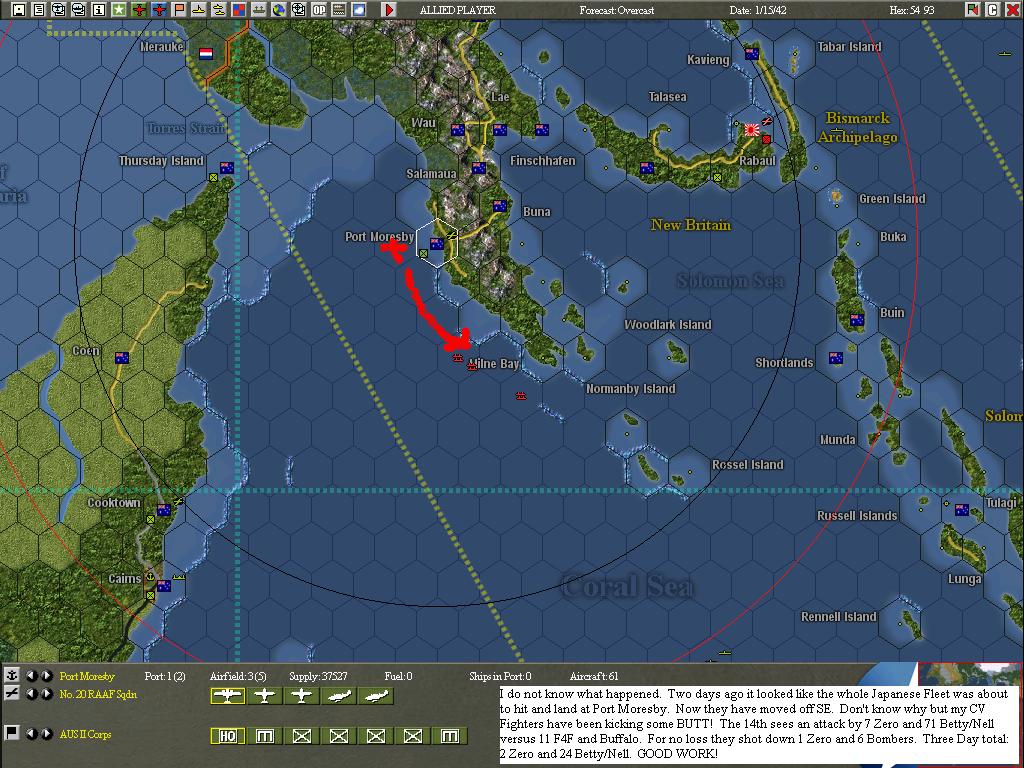Click the crosshair target toolbar icon

coord(298,10)
